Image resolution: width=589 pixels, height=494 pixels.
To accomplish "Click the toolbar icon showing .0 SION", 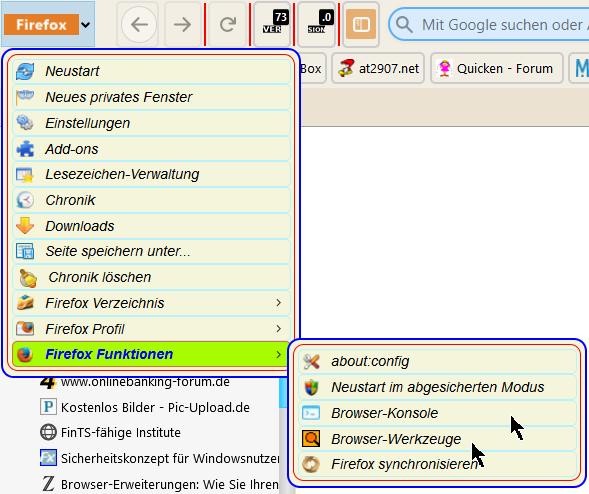I will (x=317, y=23).
